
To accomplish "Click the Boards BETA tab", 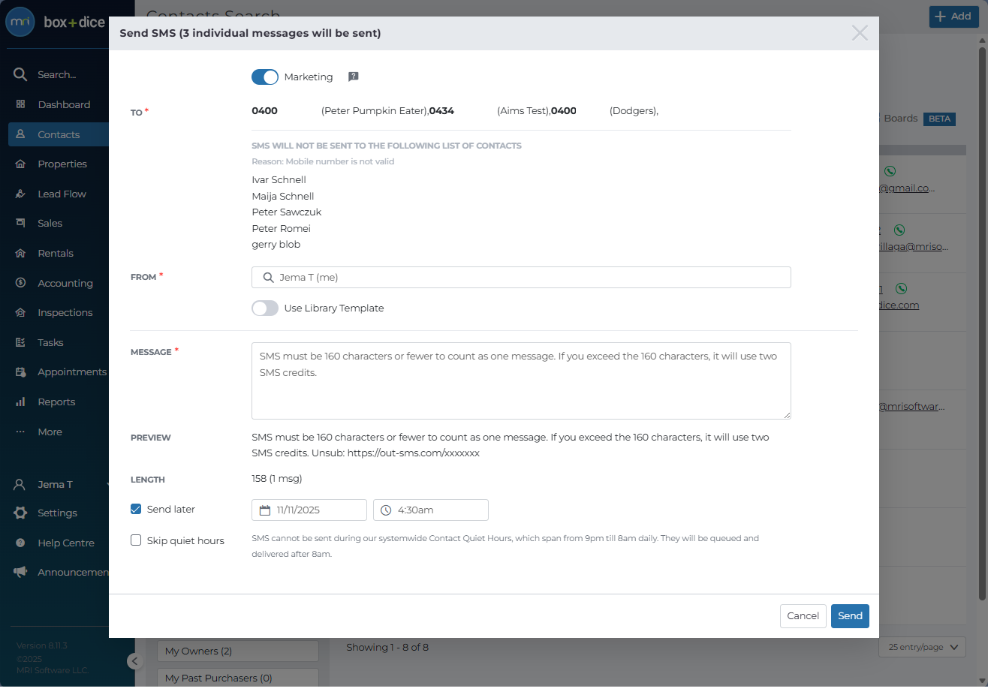I will [x=918, y=118].
